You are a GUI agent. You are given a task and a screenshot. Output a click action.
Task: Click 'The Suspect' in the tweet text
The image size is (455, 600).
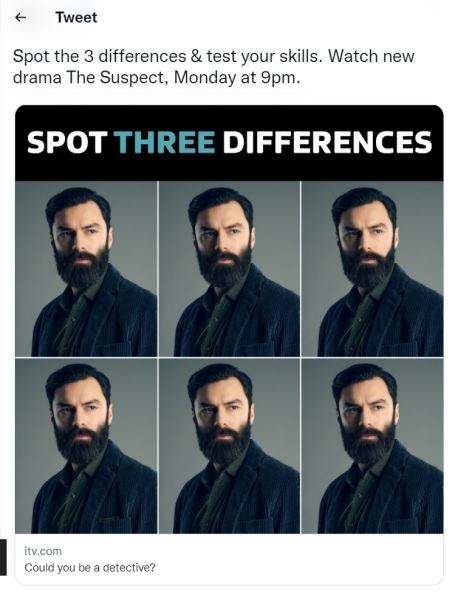click(116, 78)
